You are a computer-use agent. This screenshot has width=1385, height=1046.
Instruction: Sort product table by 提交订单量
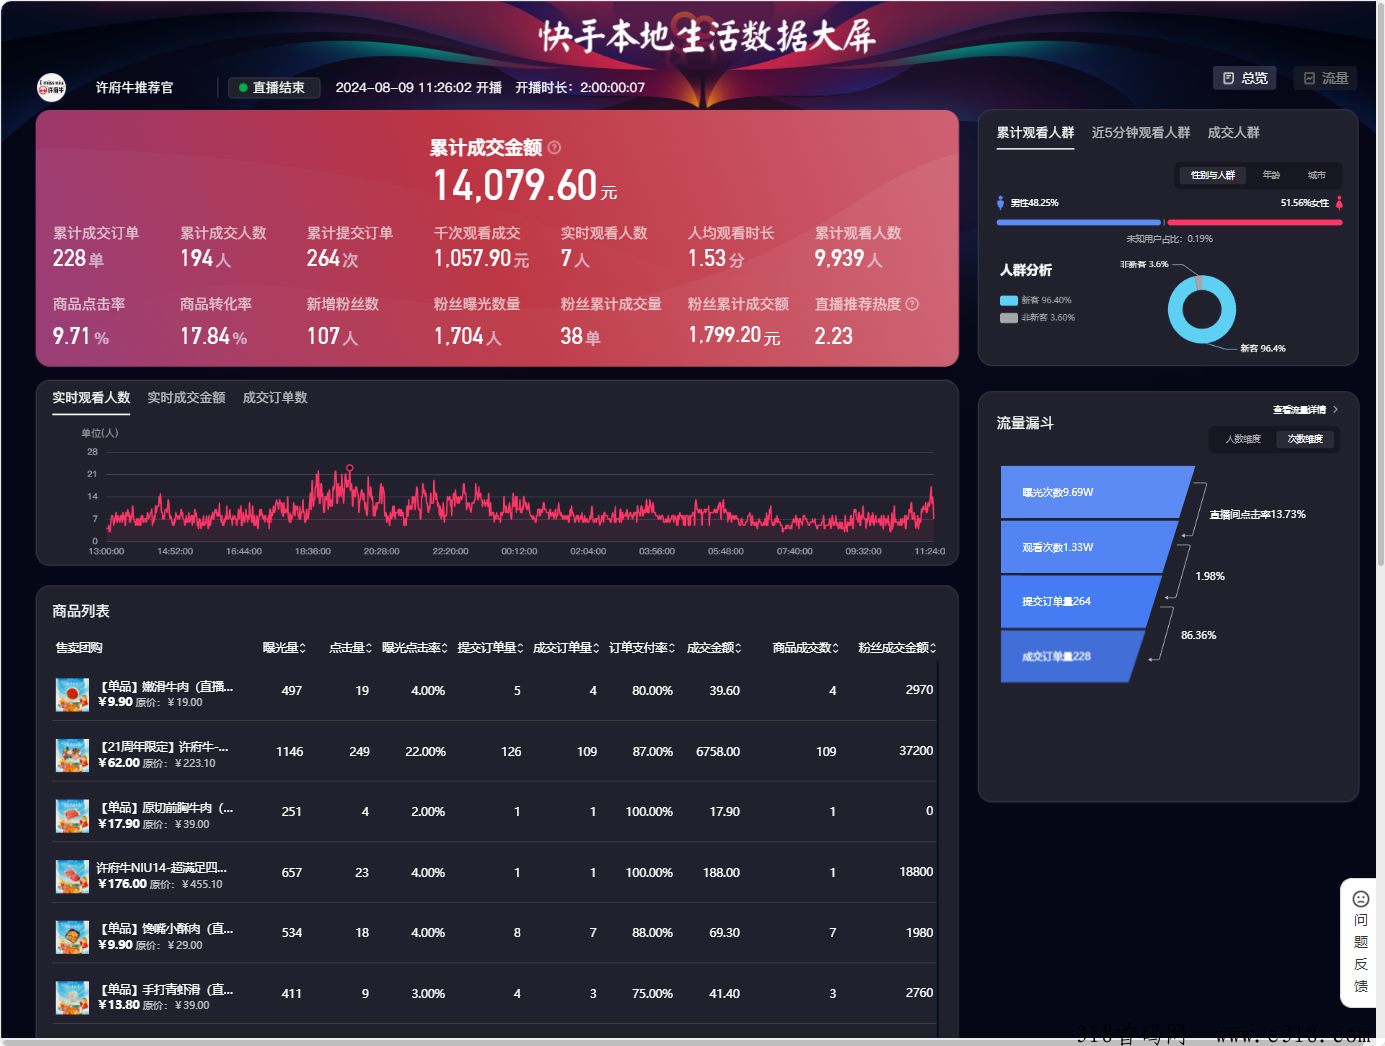pyautogui.click(x=490, y=648)
